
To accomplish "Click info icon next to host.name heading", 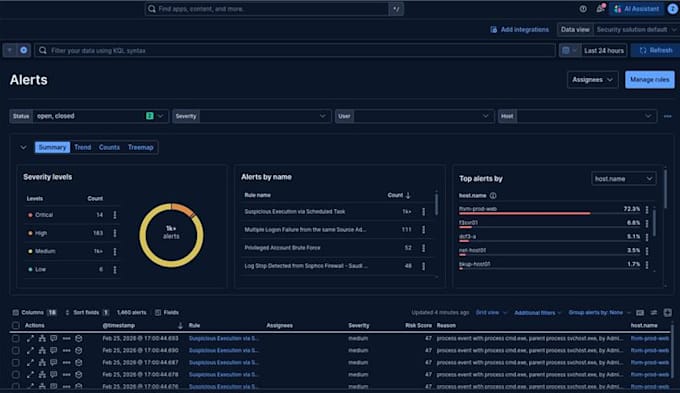I will click(493, 196).
